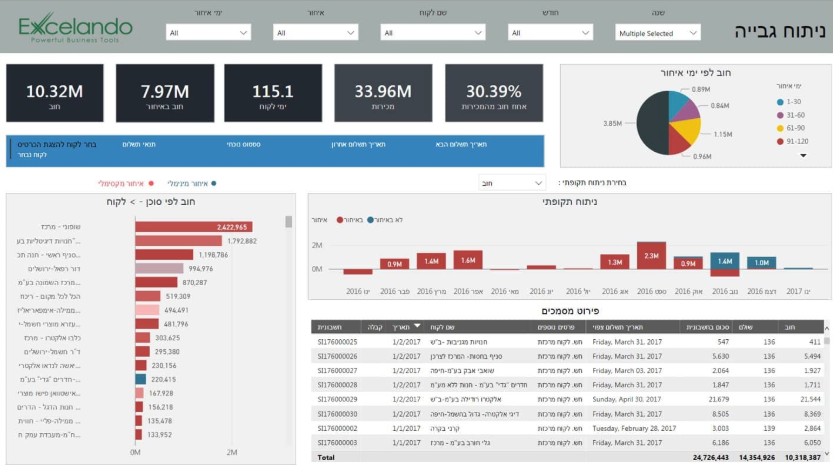The height and width of the screenshot is (466, 833).
Task: Click the blue לא באיחור legend dot
Action: 372,218
